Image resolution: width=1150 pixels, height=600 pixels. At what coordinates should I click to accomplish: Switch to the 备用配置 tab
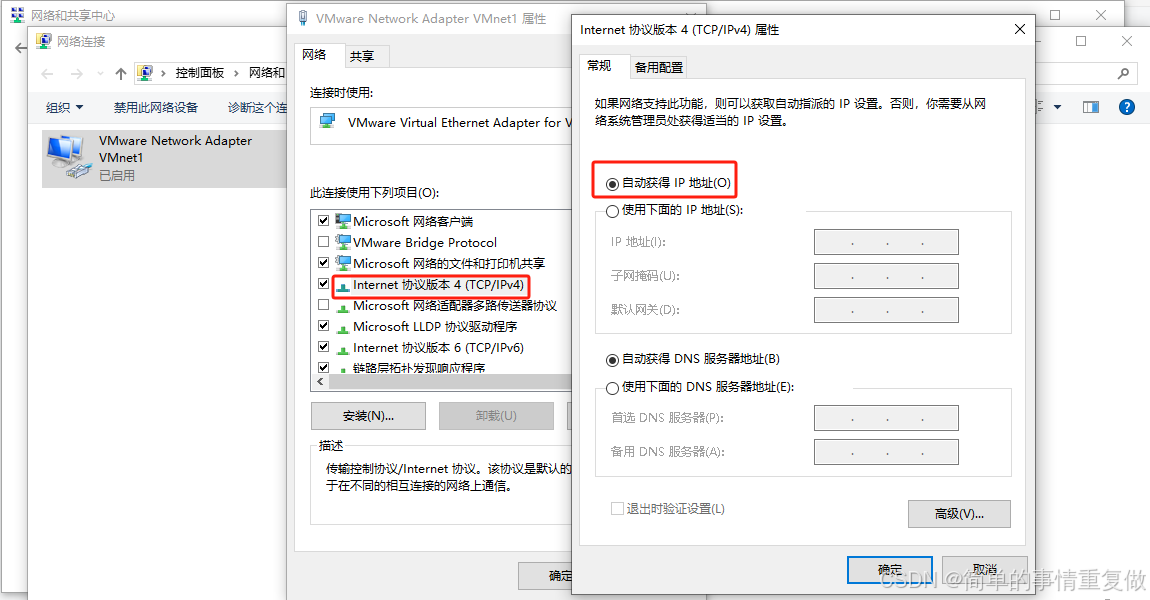point(659,67)
